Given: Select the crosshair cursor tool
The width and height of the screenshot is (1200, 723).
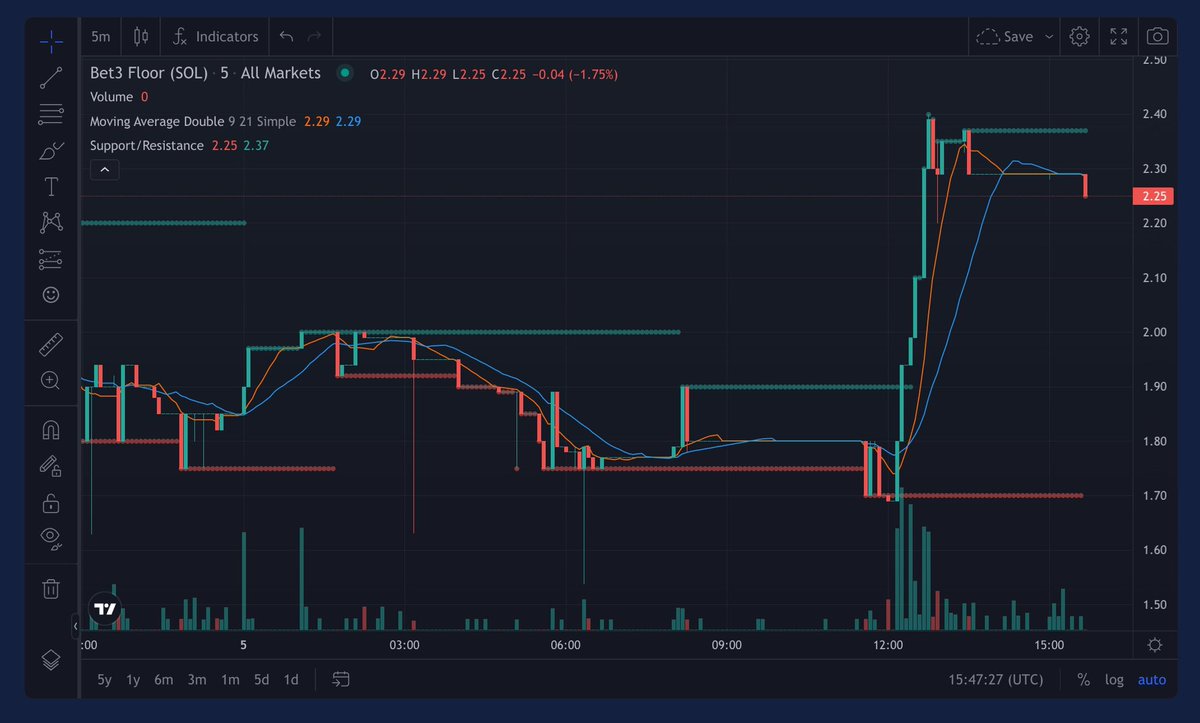Looking at the screenshot, I should (51, 41).
